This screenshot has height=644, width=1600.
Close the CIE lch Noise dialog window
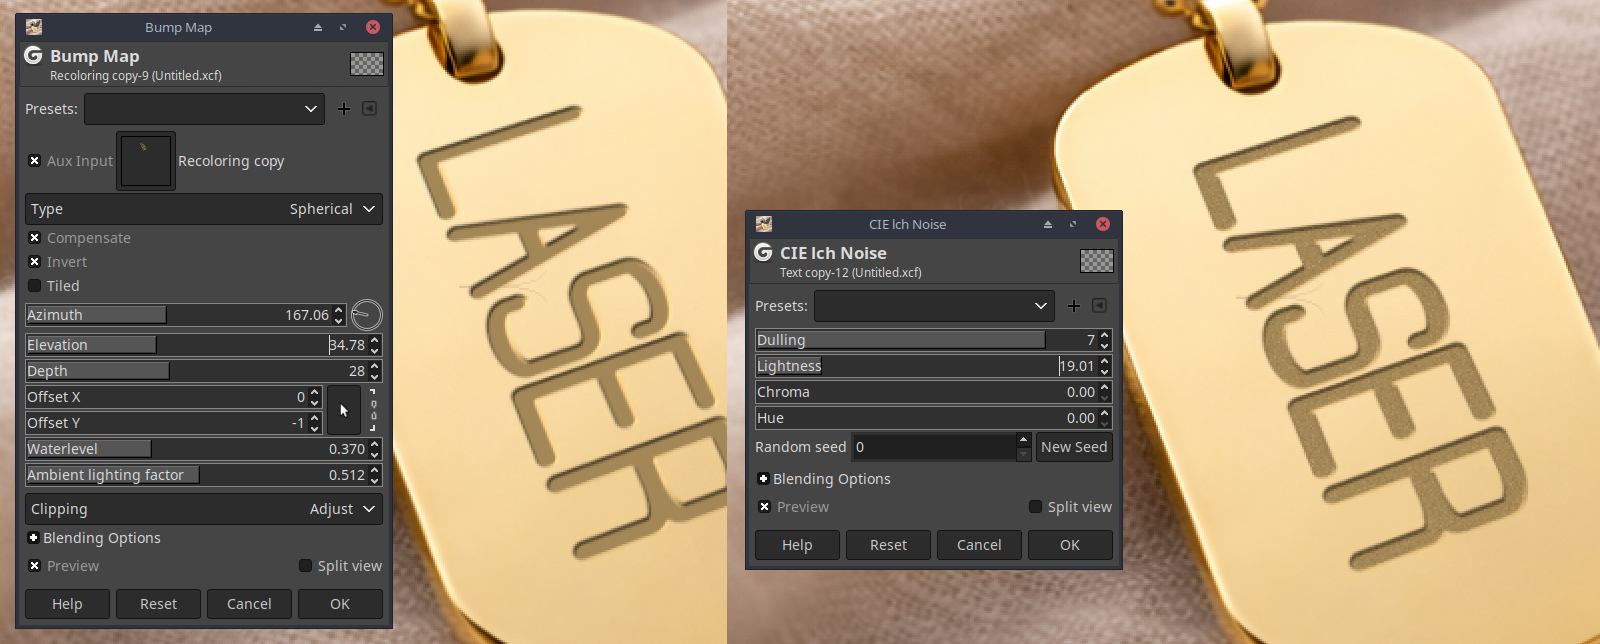click(1103, 224)
